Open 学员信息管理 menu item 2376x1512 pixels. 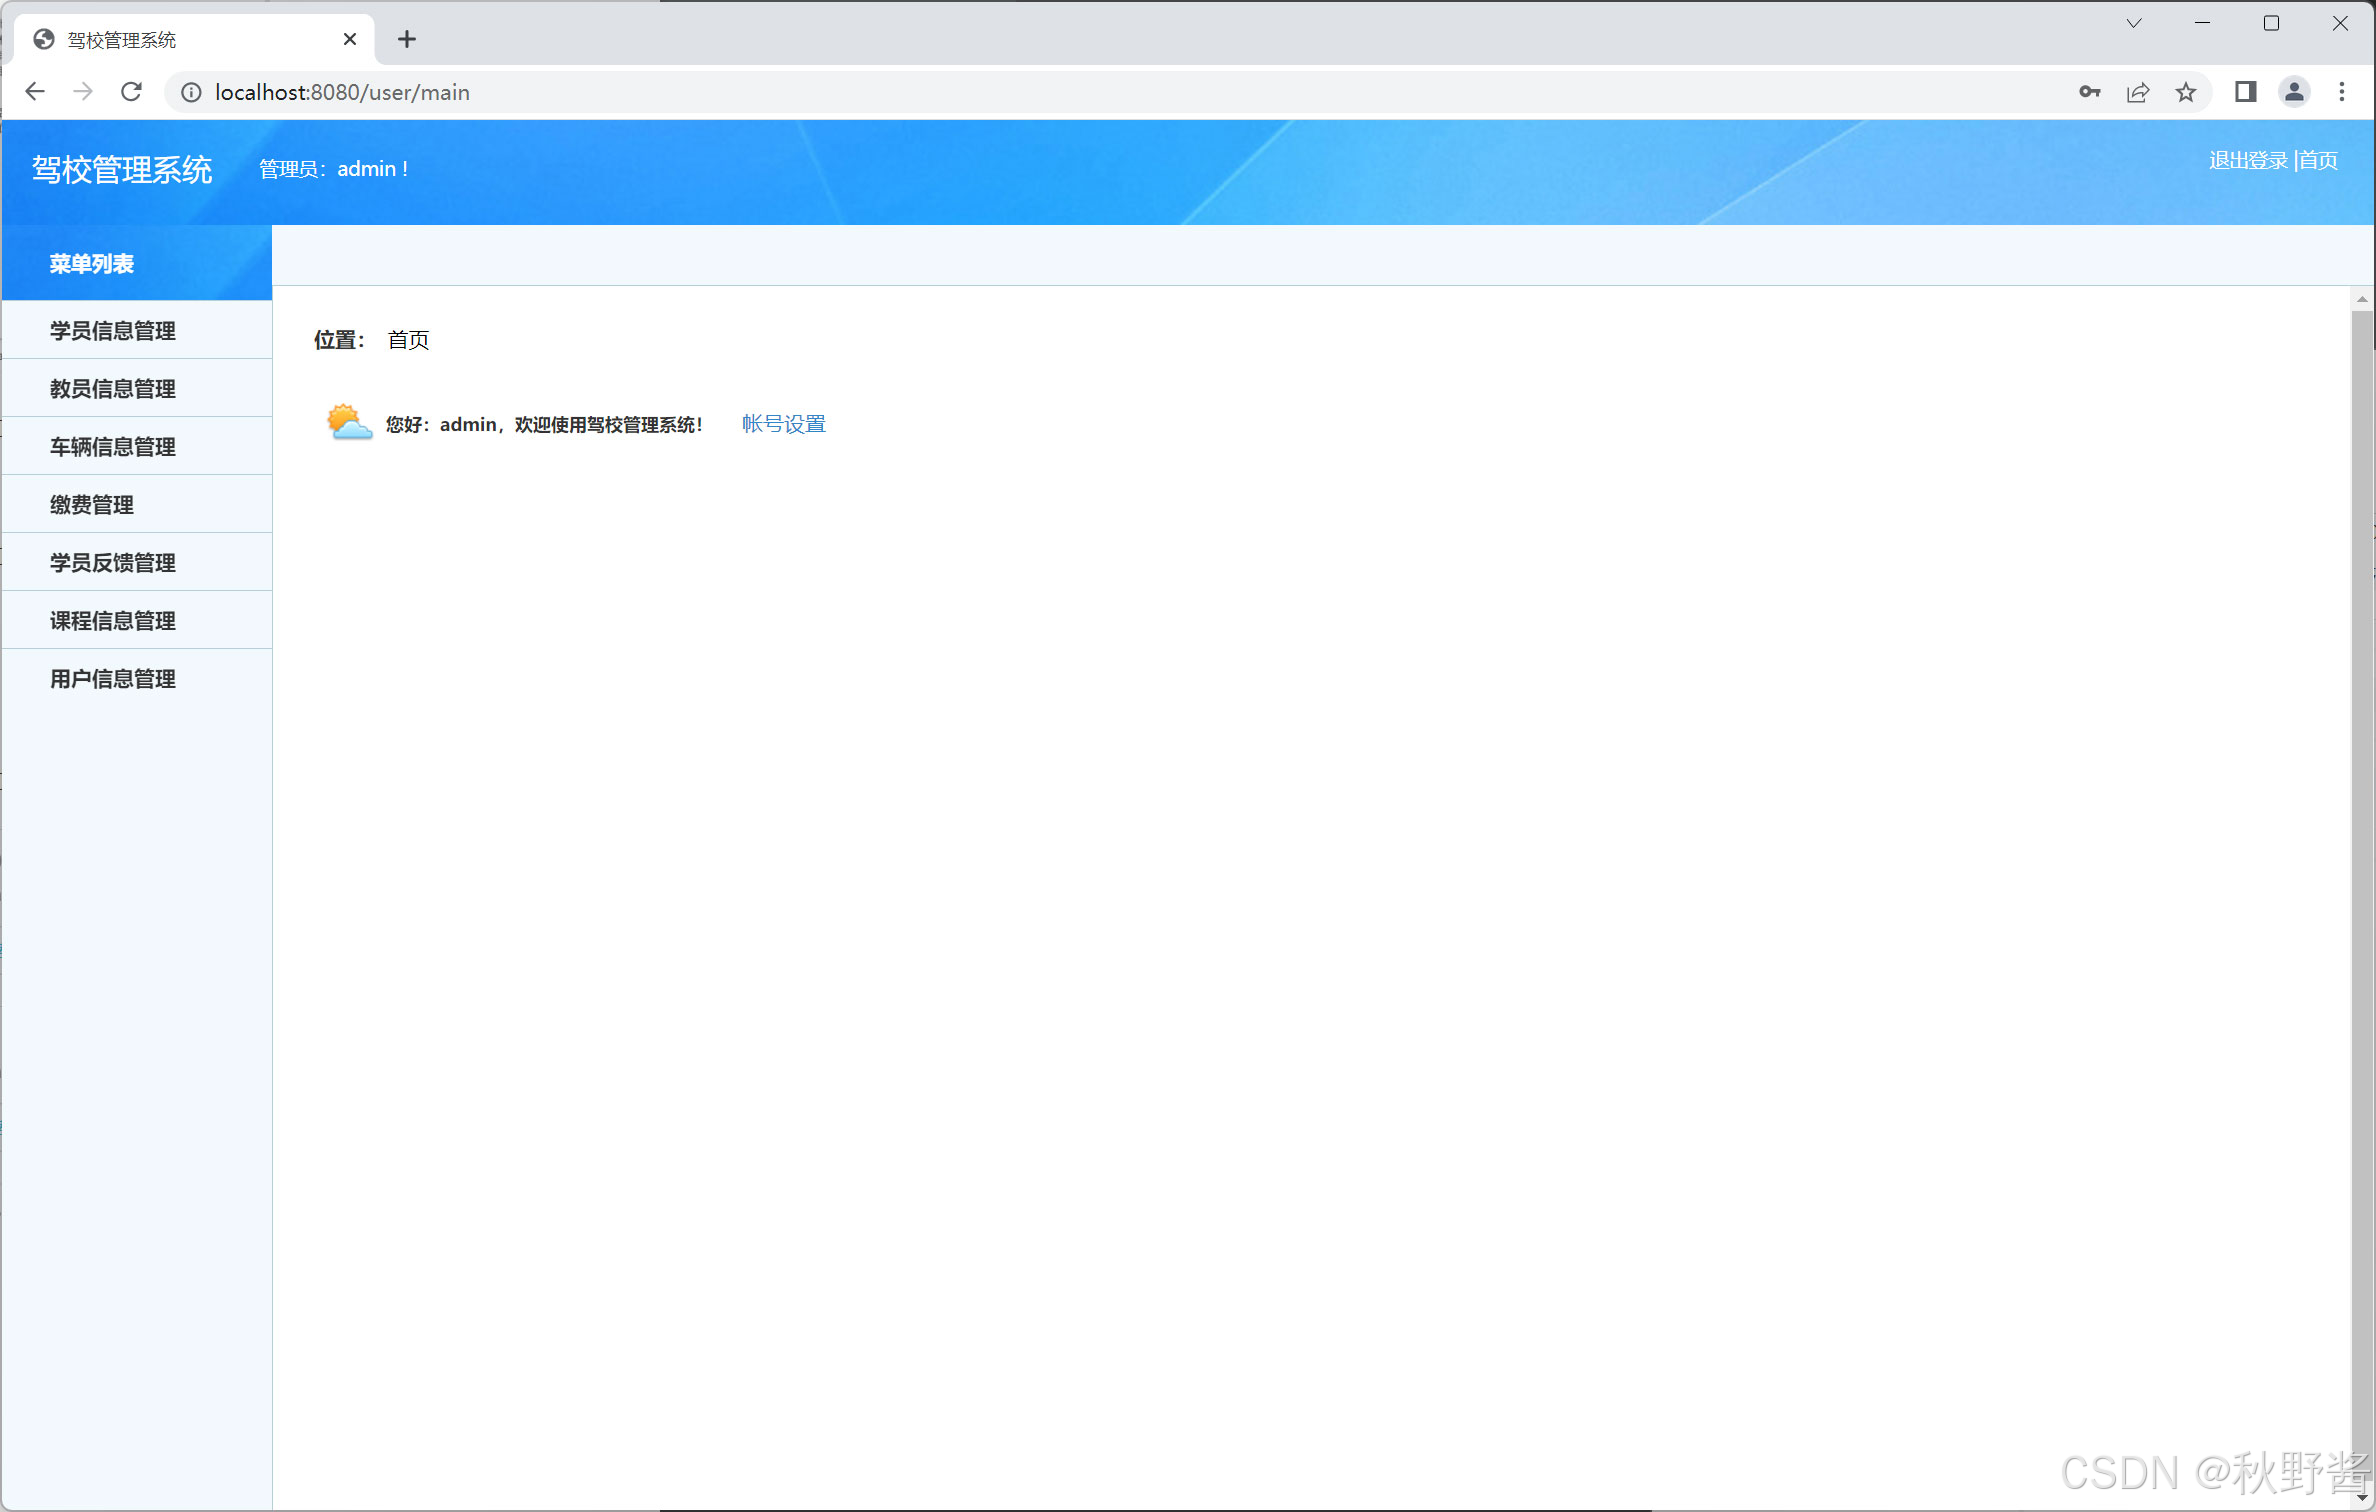(113, 331)
